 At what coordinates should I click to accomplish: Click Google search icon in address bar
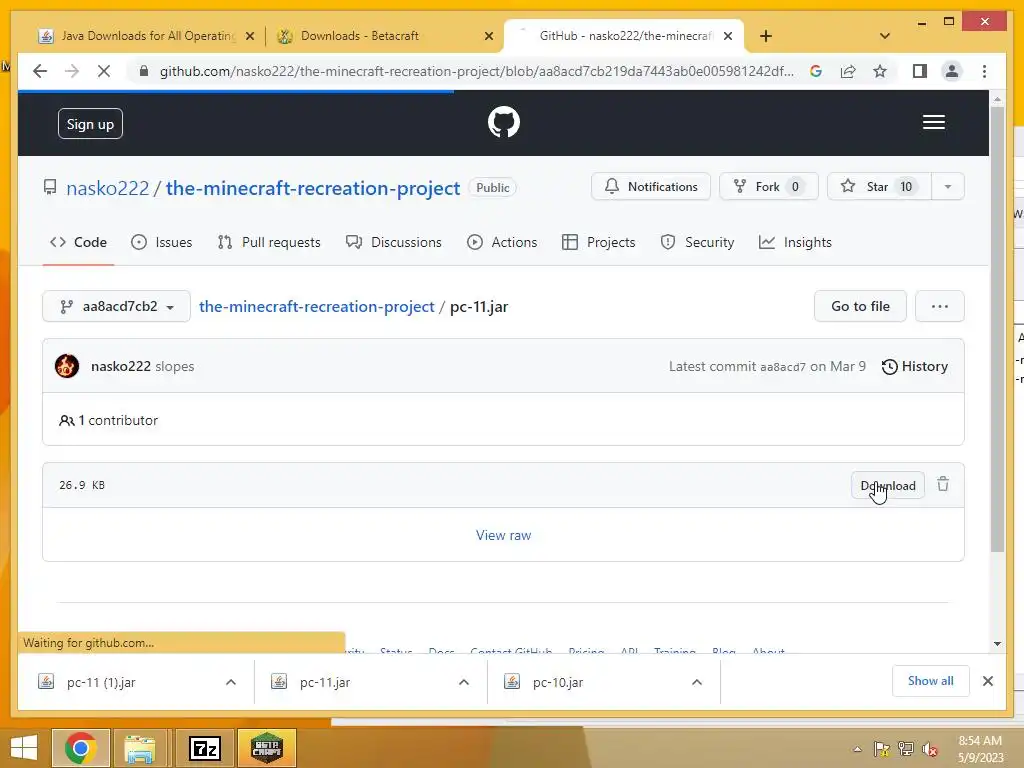click(x=816, y=71)
